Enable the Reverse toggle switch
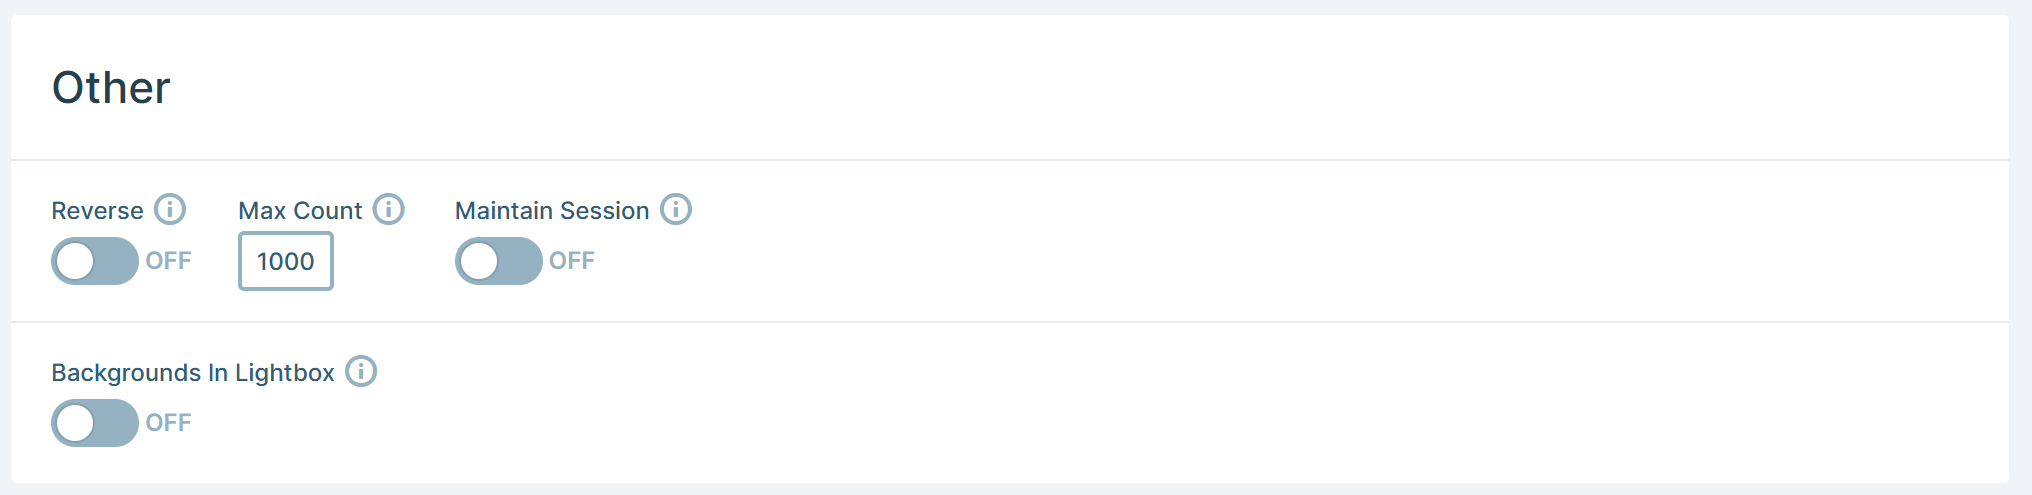This screenshot has height=495, width=2032. click(95, 261)
